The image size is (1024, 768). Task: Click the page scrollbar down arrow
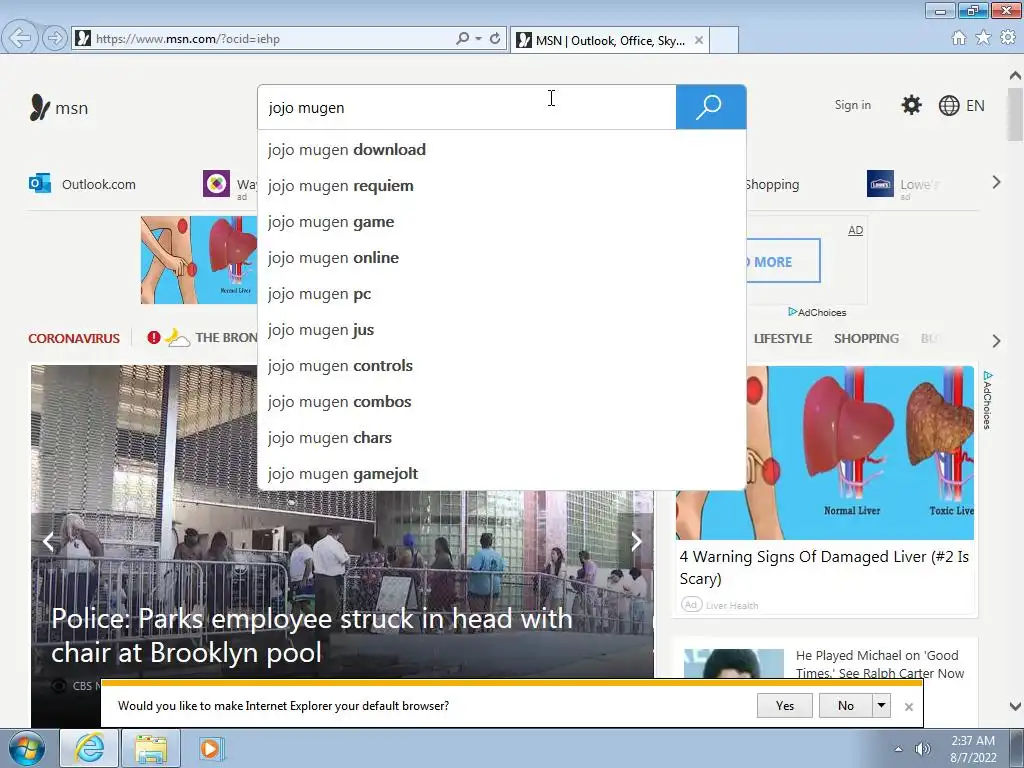pyautogui.click(x=1015, y=707)
